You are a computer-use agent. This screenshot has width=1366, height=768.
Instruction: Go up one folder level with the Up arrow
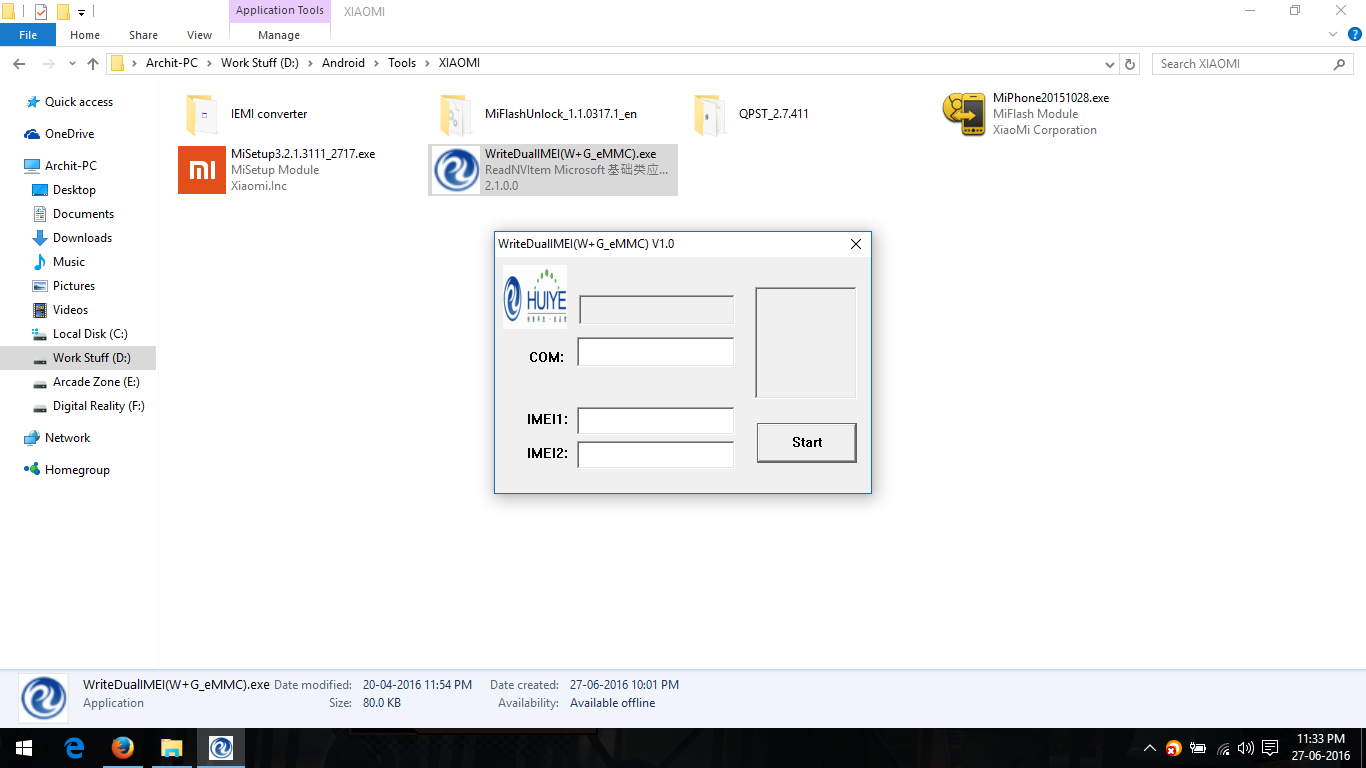[x=93, y=64]
